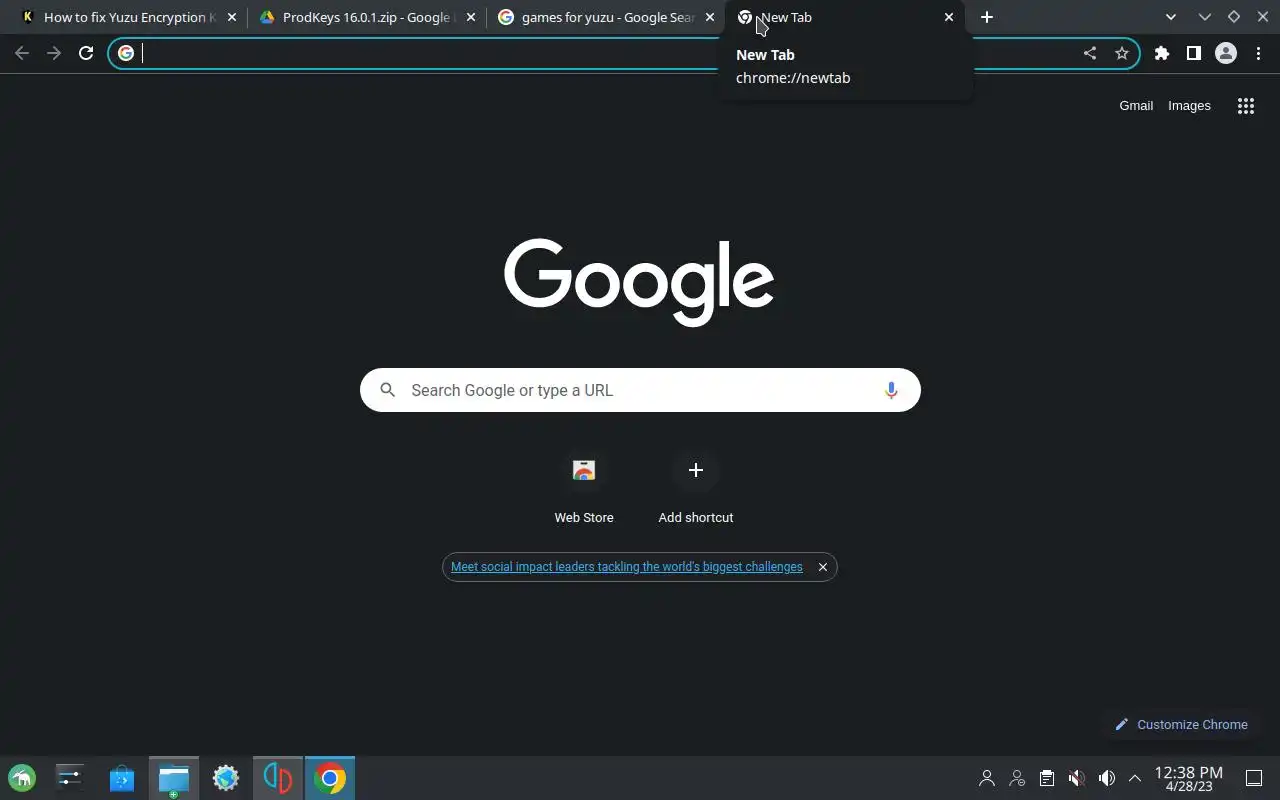Close the ProdKeys 16.0.1.zip tab
This screenshot has width=1280, height=800.
pyautogui.click(x=471, y=17)
